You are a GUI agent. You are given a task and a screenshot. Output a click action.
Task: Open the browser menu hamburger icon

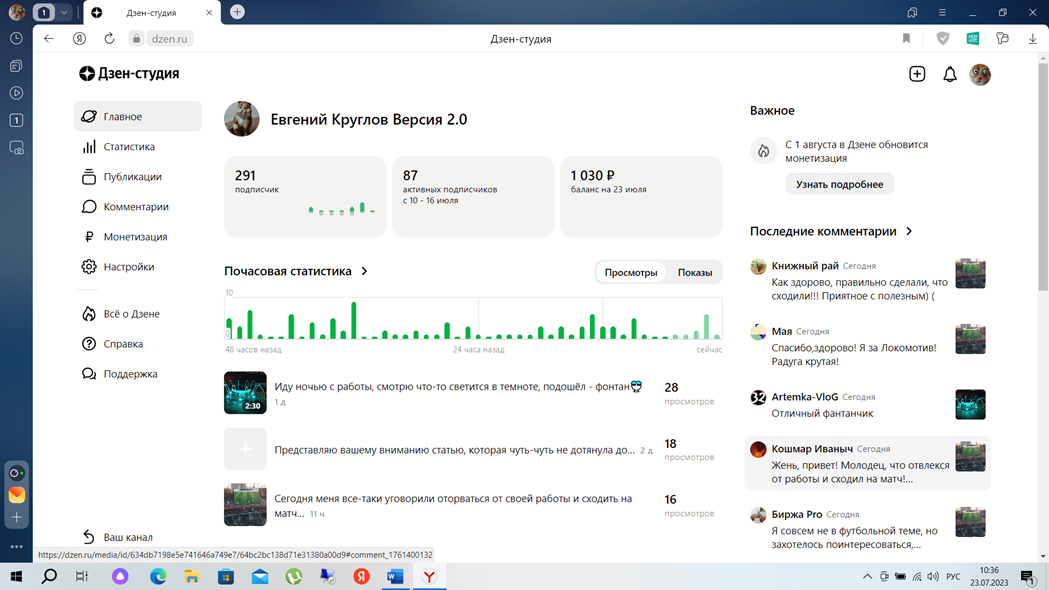click(x=942, y=12)
